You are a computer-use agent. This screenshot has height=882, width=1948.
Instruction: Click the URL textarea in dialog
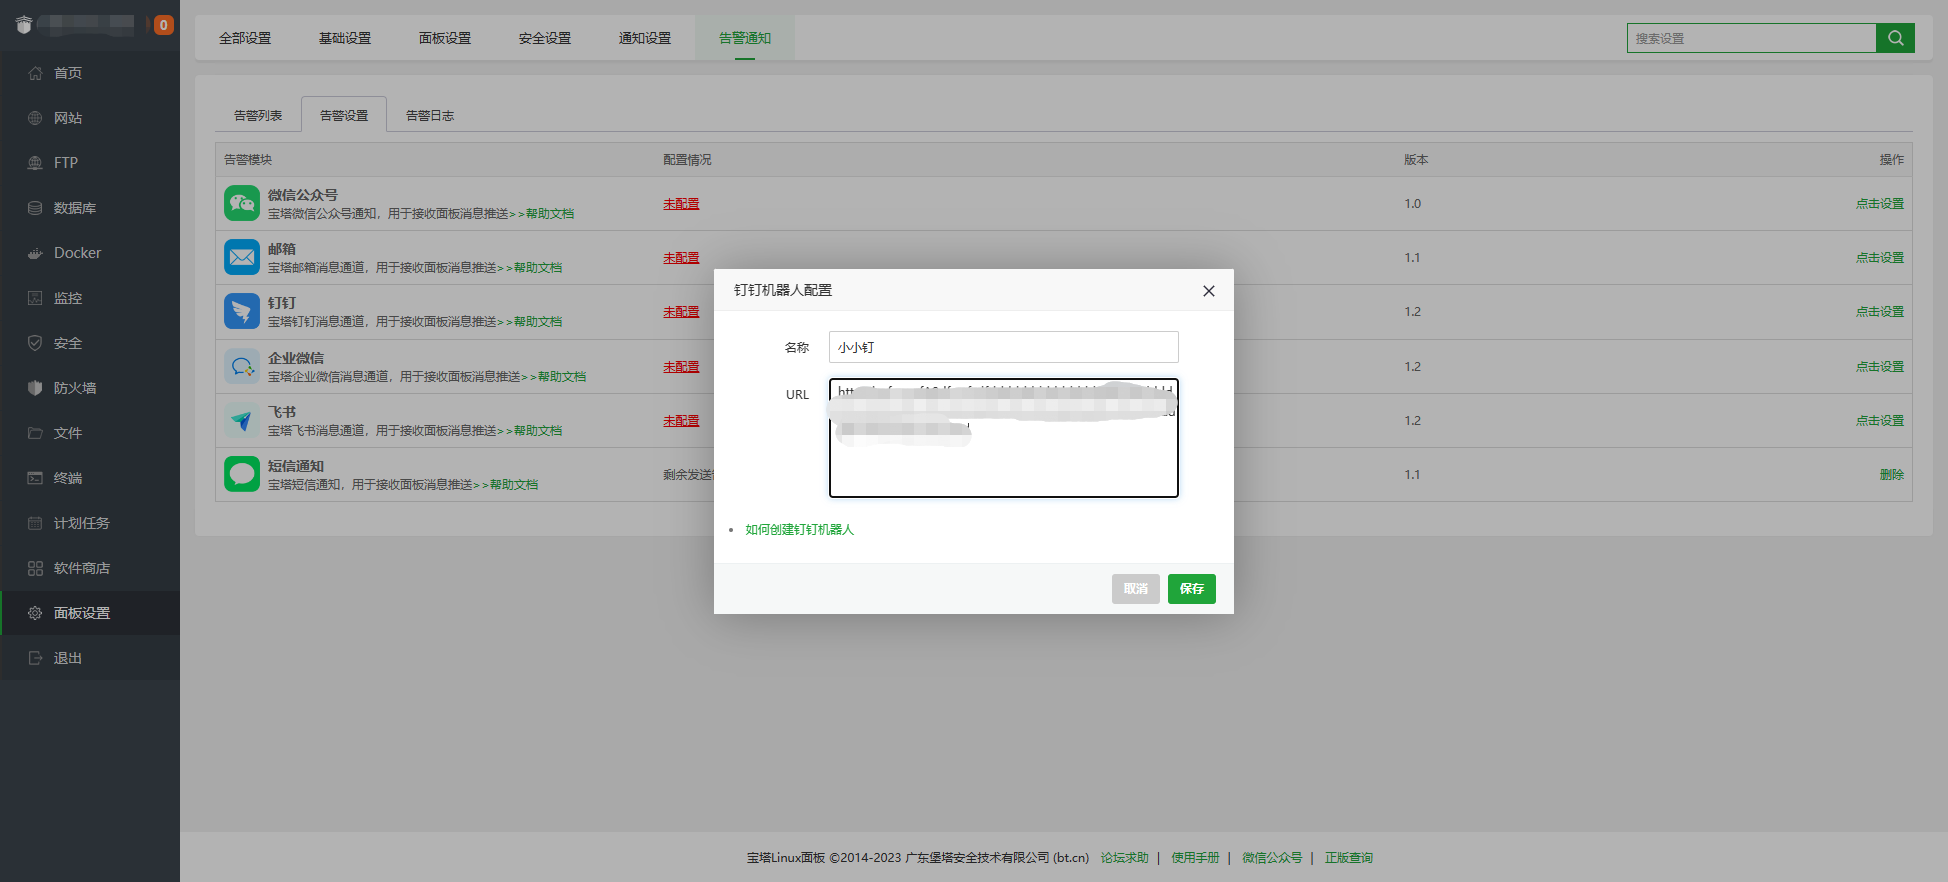click(x=1003, y=438)
